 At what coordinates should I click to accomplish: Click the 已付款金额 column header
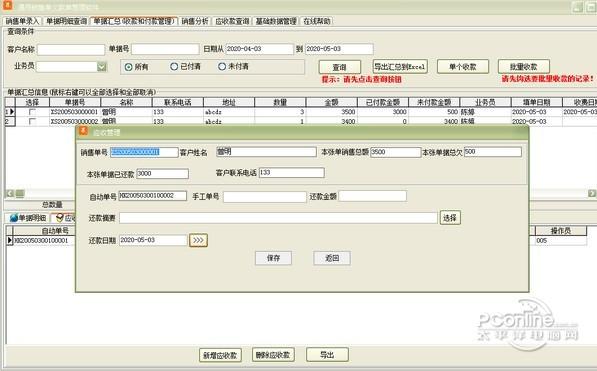383,102
